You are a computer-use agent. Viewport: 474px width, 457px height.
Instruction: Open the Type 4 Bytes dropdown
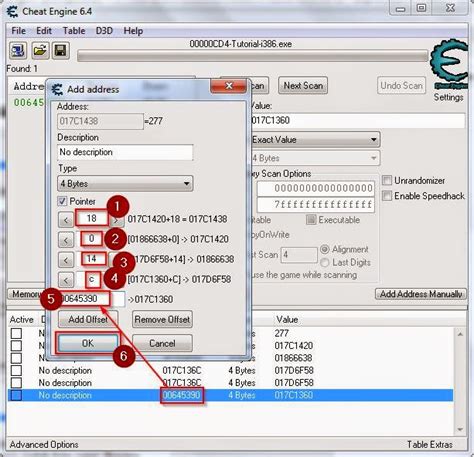pos(125,184)
